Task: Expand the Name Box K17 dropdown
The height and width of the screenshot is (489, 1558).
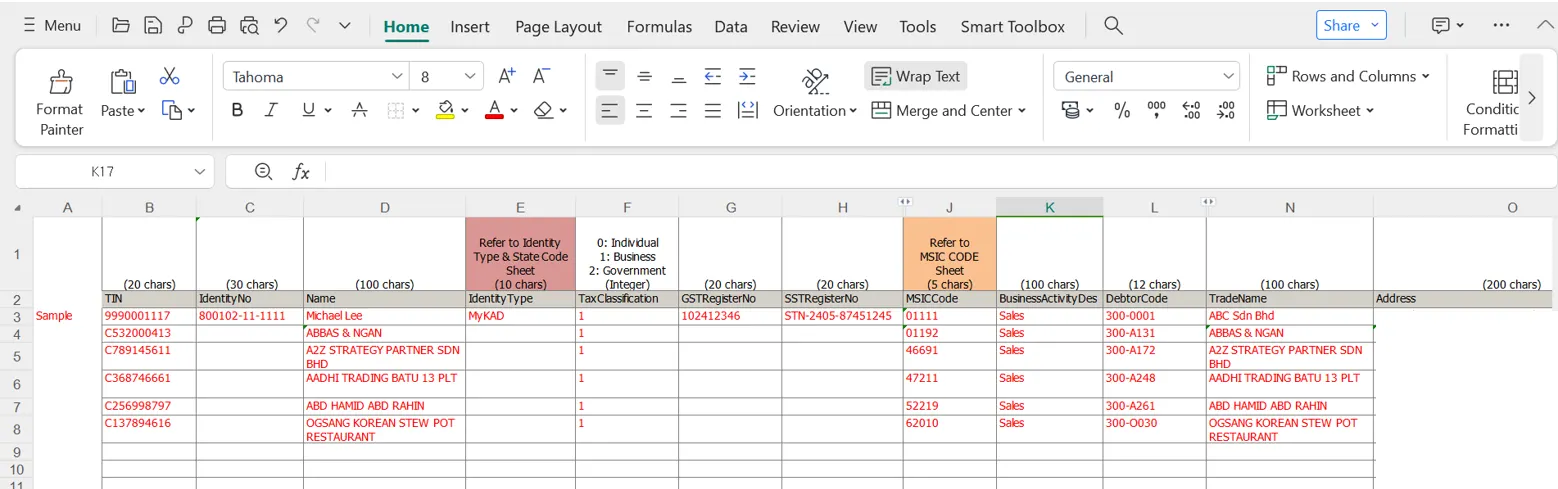Action: click(x=198, y=172)
